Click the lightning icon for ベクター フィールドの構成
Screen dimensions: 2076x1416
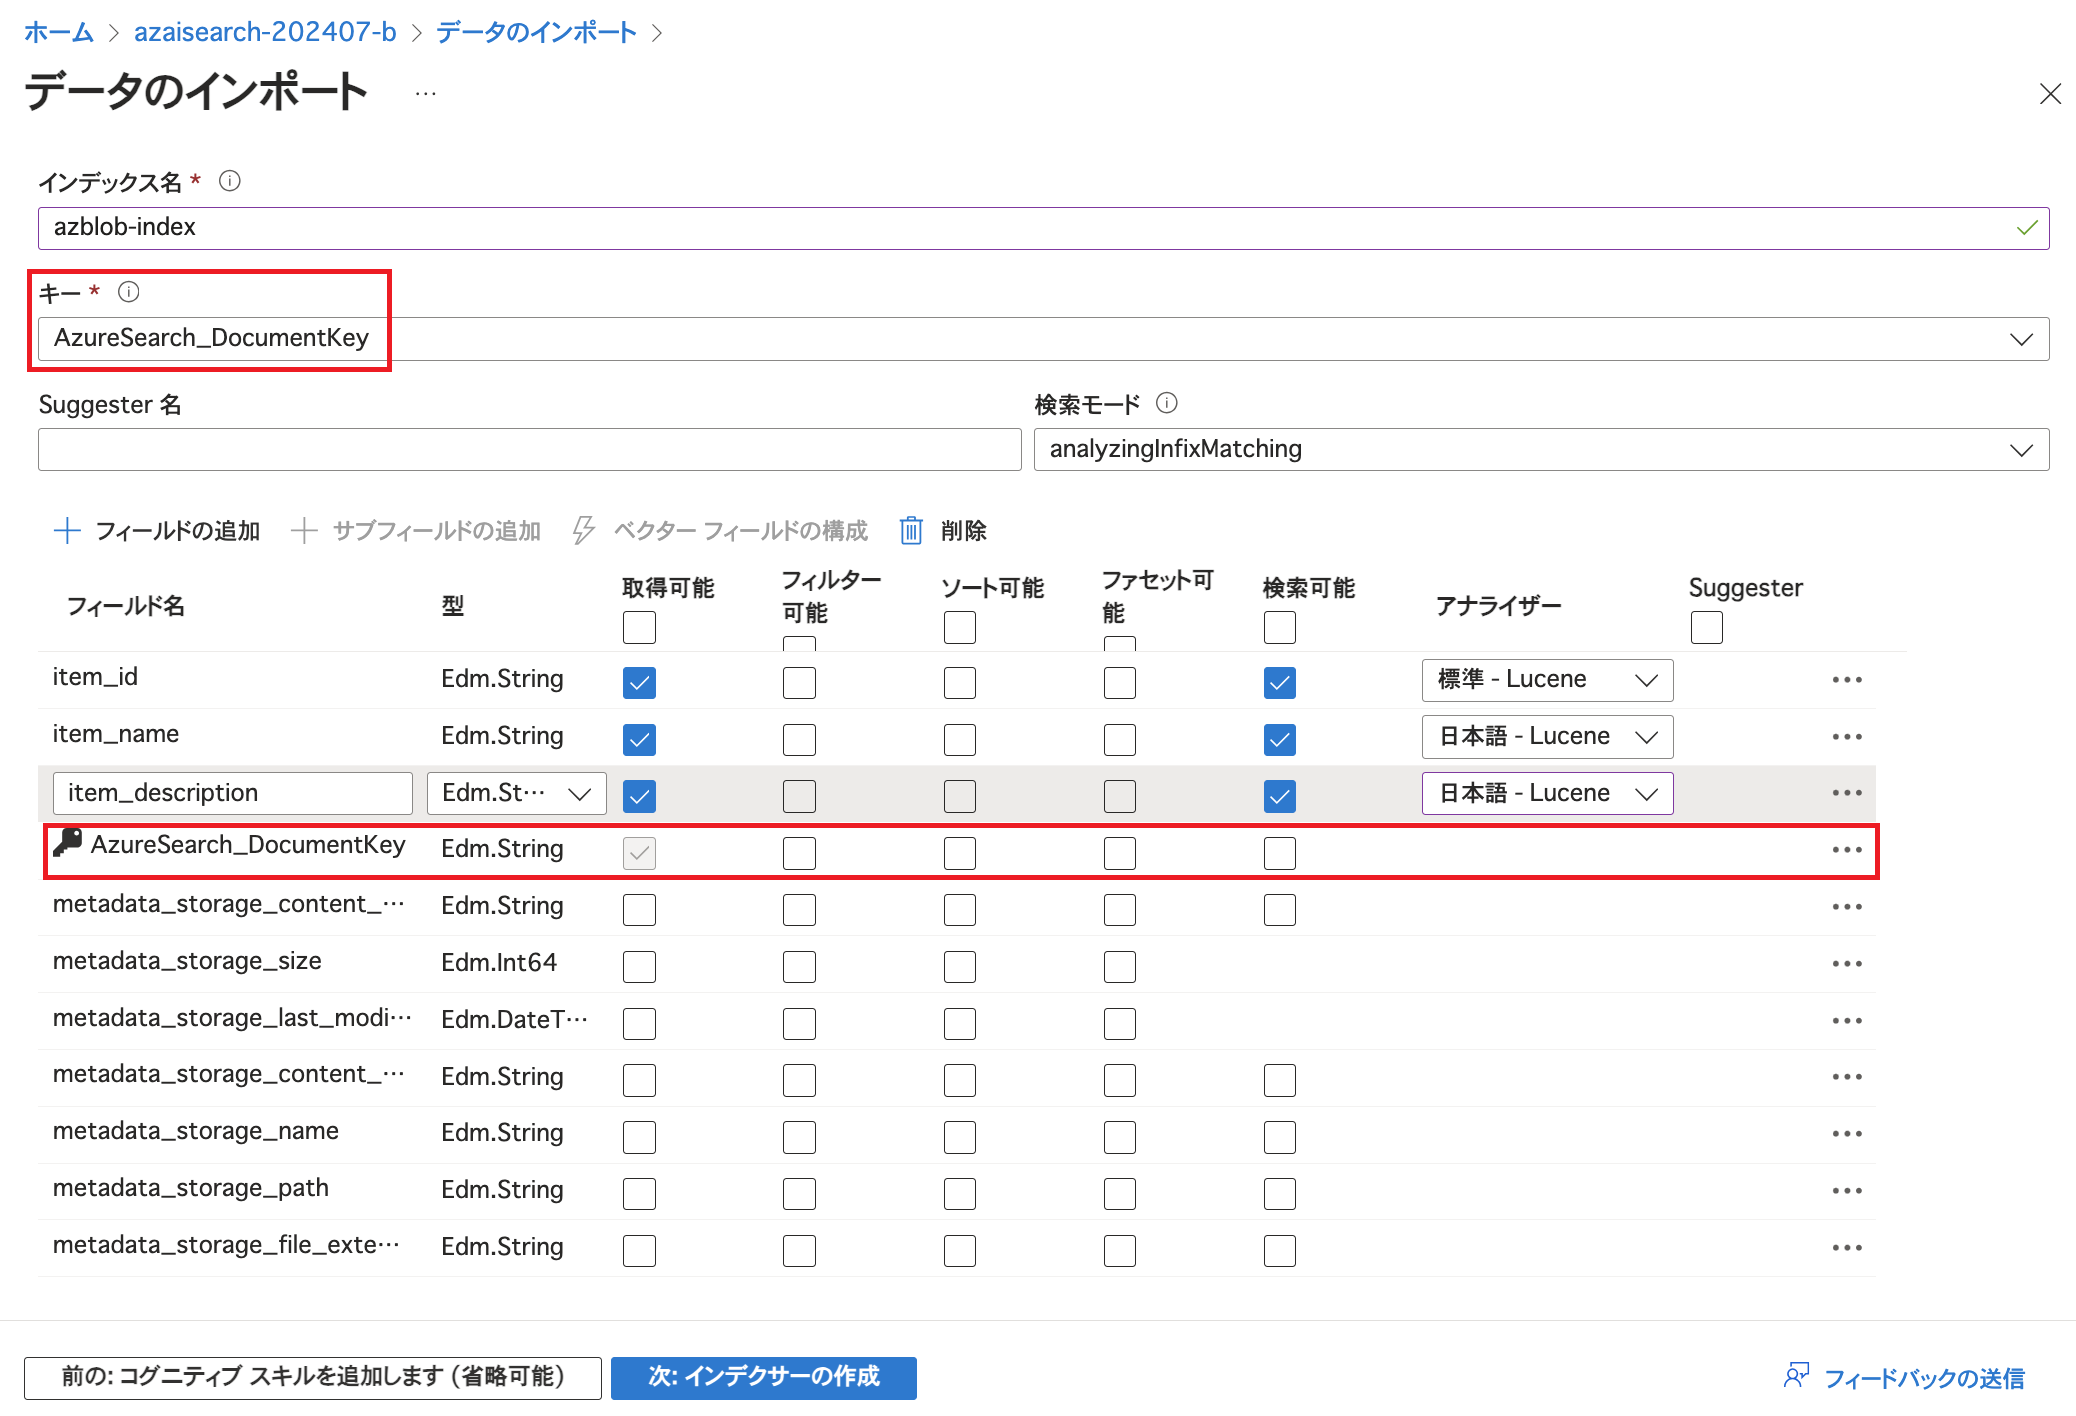pyautogui.click(x=584, y=530)
